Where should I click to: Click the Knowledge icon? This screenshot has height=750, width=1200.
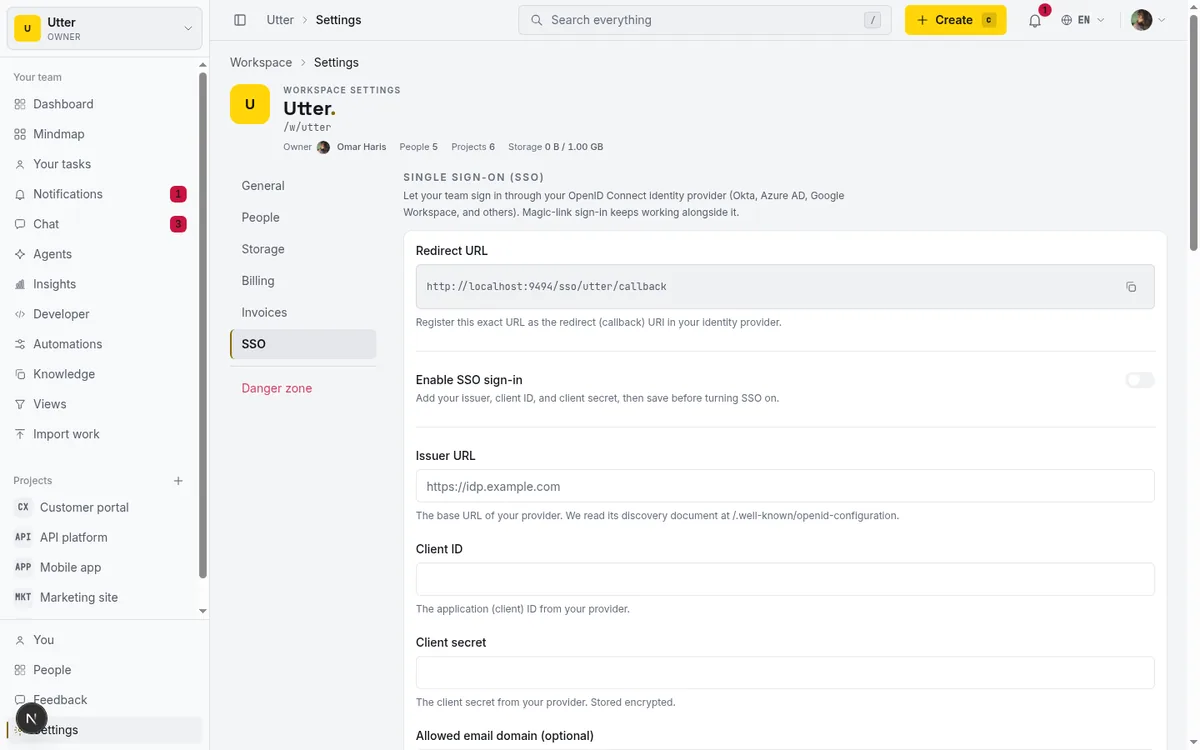pyautogui.click(x=20, y=374)
